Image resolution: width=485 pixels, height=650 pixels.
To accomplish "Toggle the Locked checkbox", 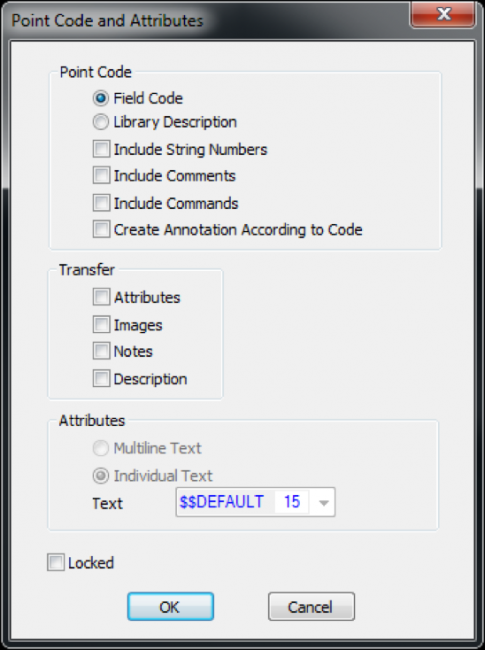I will (56, 563).
